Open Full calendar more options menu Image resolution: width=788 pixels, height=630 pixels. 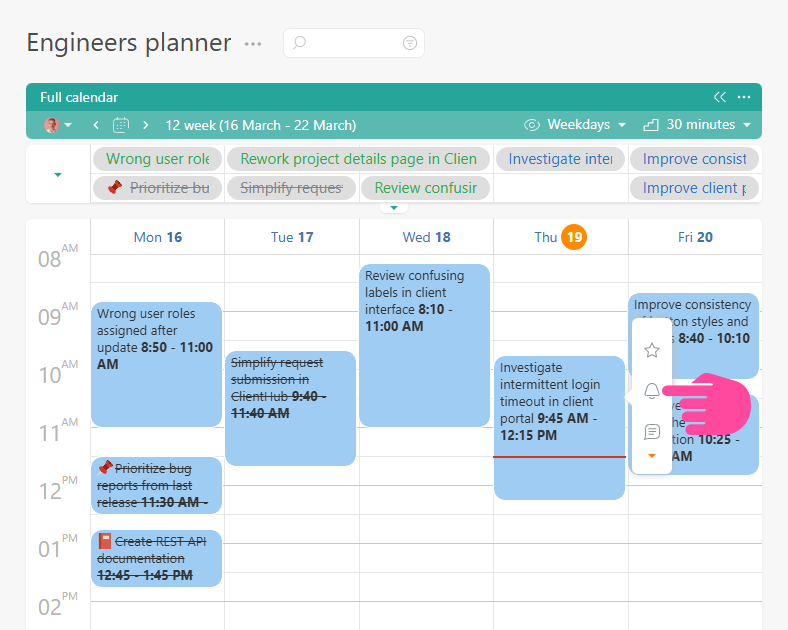click(744, 97)
